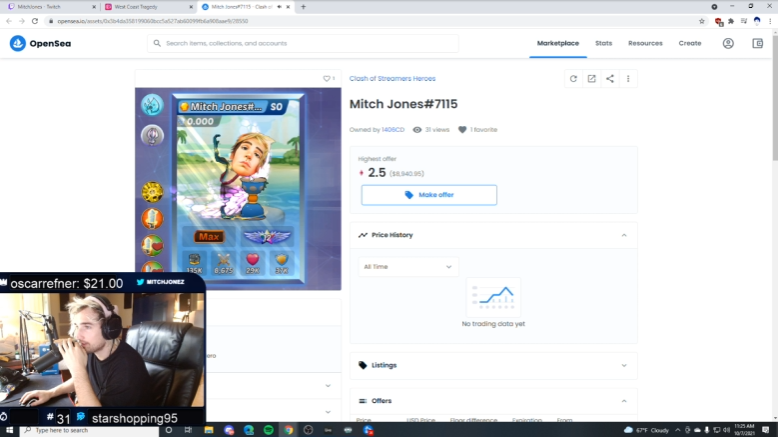Click the Mitch Jones NFT card image
The height and width of the screenshot is (437, 778).
pyautogui.click(x=238, y=188)
